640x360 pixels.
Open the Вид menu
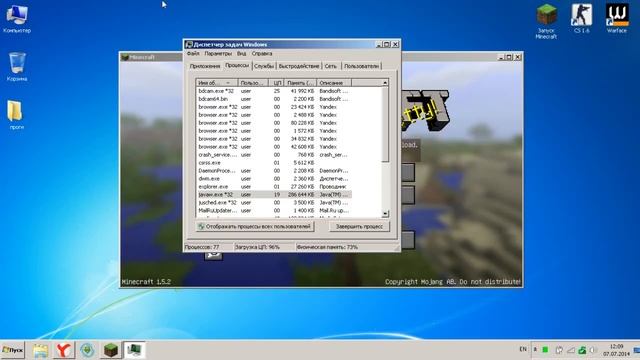point(242,53)
